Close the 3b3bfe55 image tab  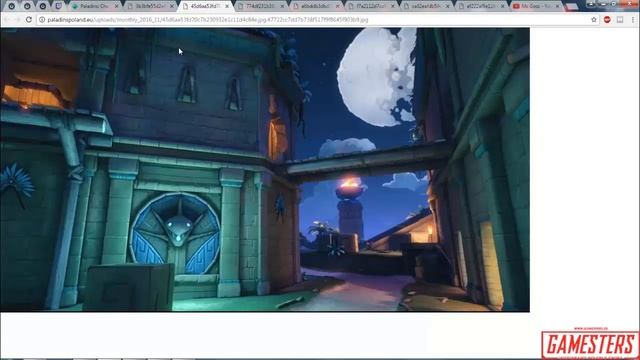coord(172,7)
